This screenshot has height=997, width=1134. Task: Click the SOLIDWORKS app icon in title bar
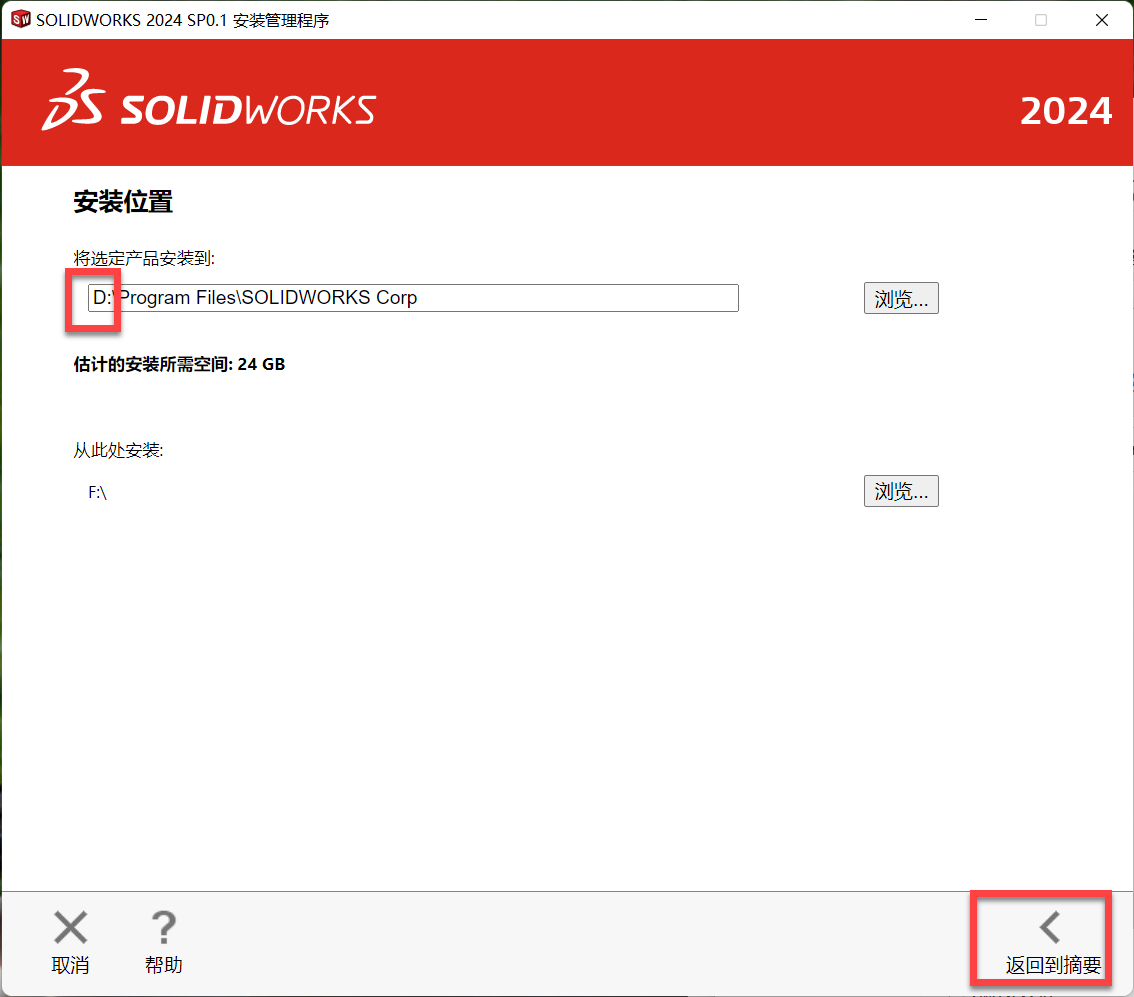point(20,20)
